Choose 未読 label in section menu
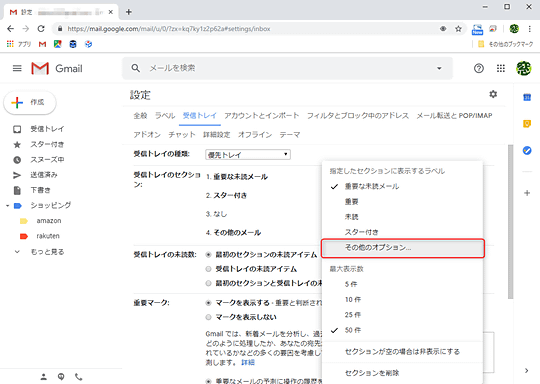This screenshot has height=384, width=540. (x=402, y=217)
